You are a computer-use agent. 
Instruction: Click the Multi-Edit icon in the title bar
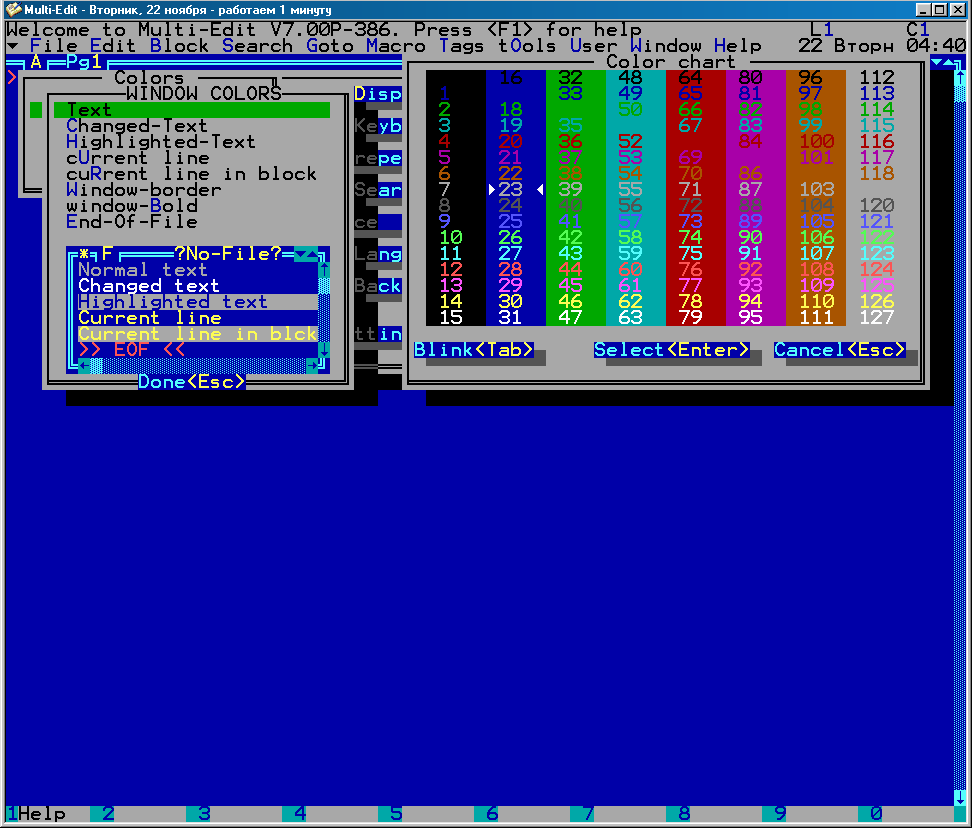pyautogui.click(x=14, y=10)
